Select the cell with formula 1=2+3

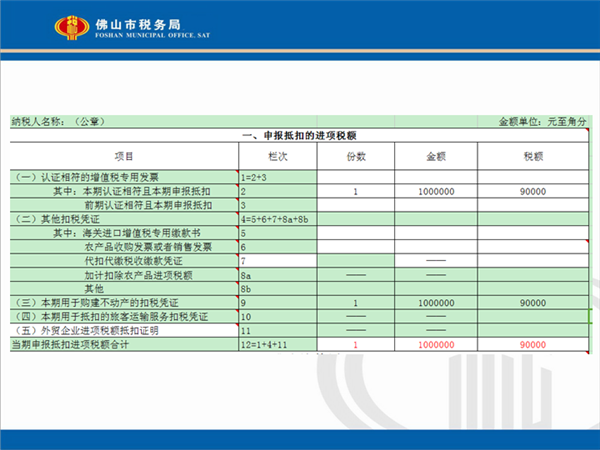pos(278,177)
